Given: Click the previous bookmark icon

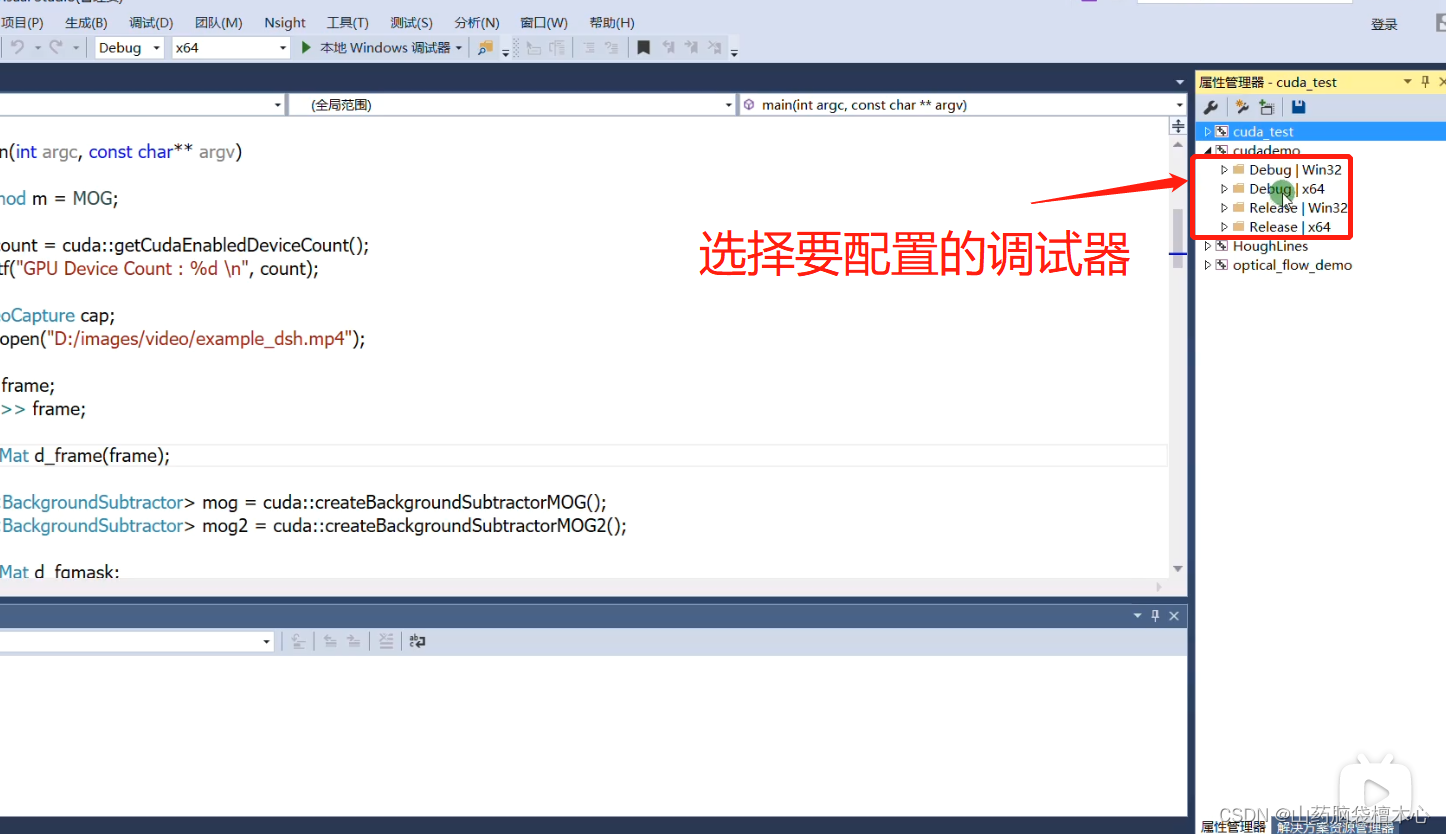Looking at the screenshot, I should (x=667, y=47).
